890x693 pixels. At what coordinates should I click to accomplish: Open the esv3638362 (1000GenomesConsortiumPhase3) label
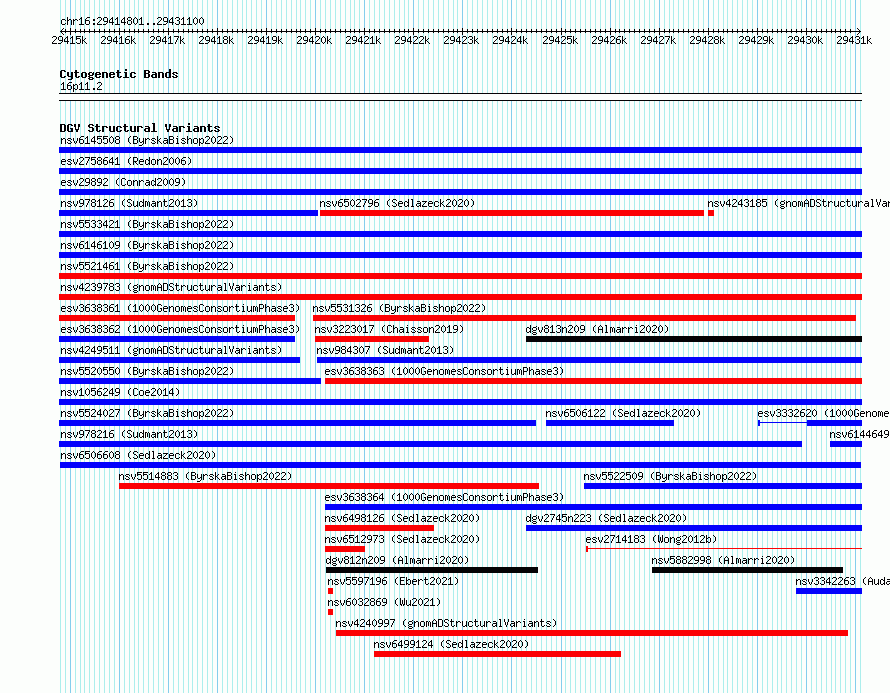(180, 329)
